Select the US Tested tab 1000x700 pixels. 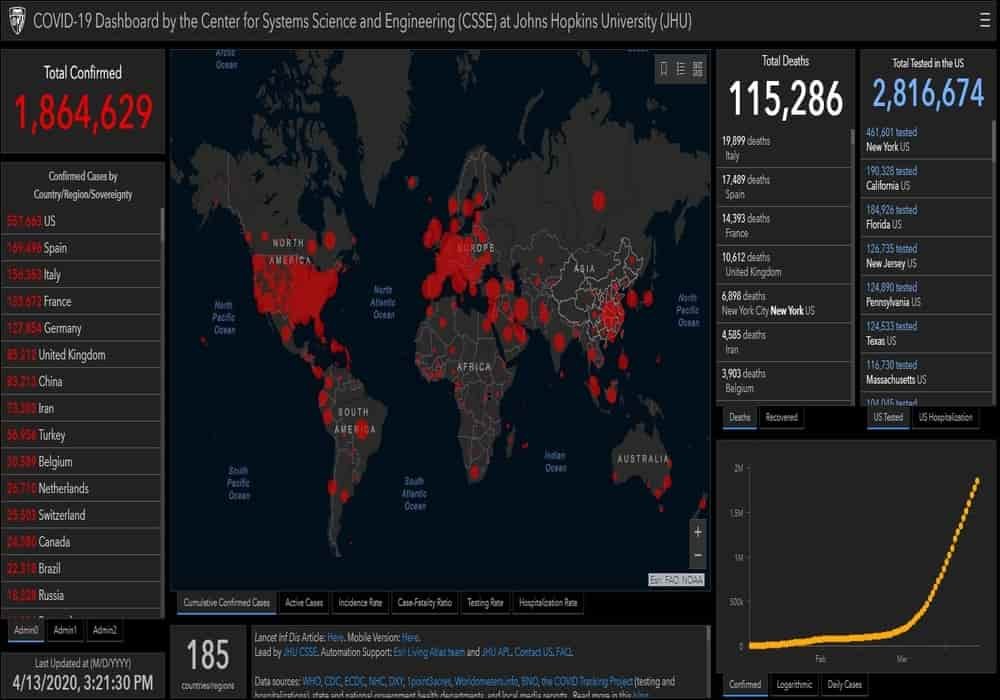[x=888, y=418]
